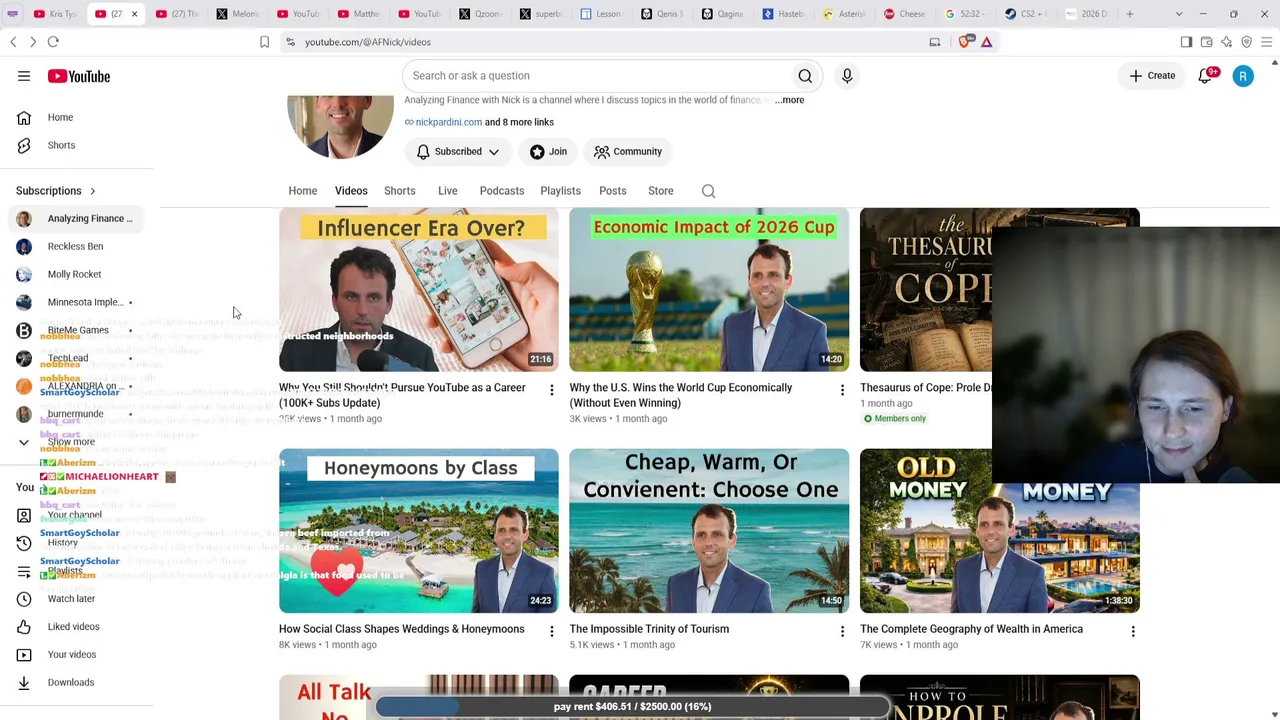This screenshot has height=720, width=1280.
Task: Open The Complete Geography of Wealth in America title
Action: tap(971, 629)
